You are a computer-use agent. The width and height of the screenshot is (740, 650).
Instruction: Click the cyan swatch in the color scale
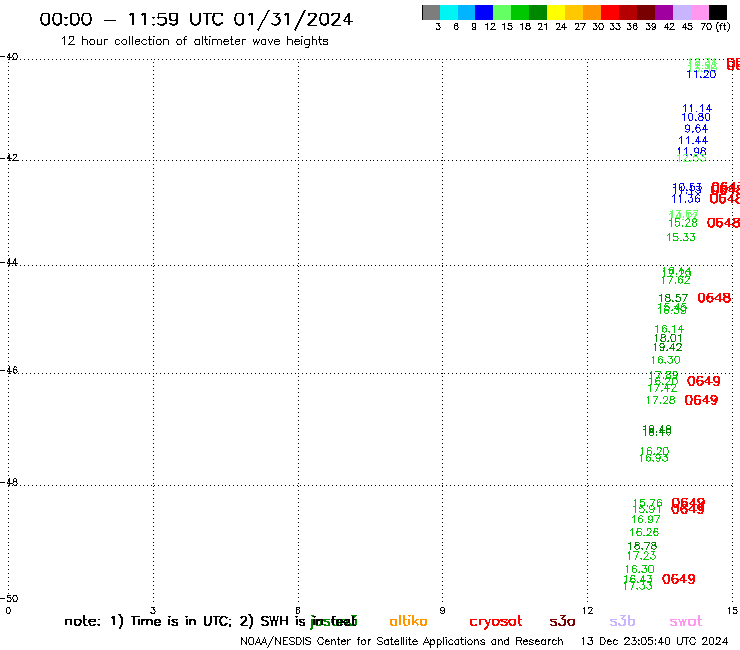pos(449,12)
